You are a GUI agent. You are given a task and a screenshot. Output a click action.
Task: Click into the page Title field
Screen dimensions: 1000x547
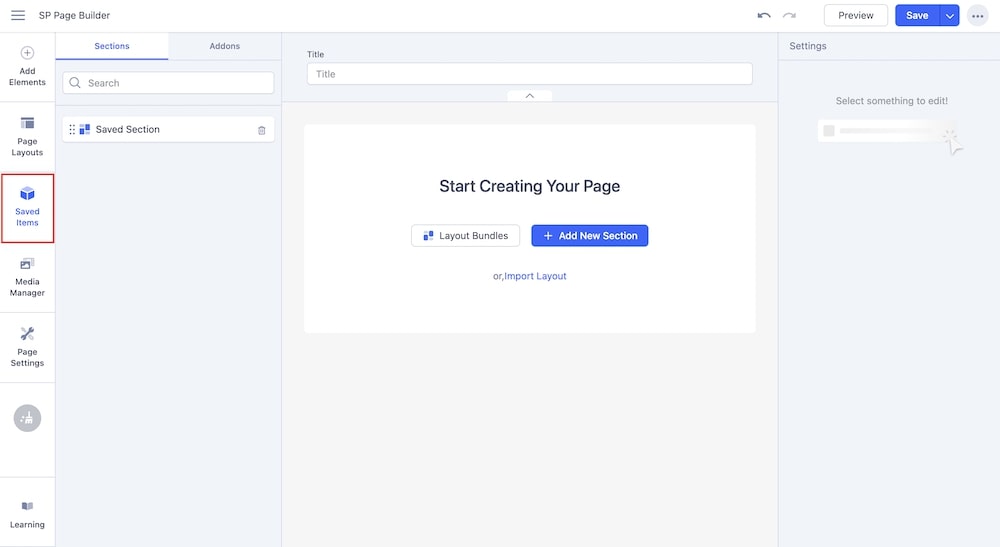(x=529, y=74)
